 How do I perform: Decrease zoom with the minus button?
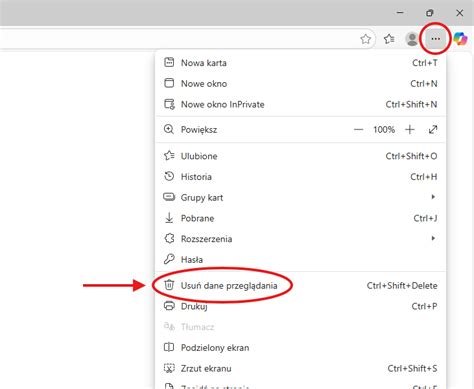[x=358, y=129]
